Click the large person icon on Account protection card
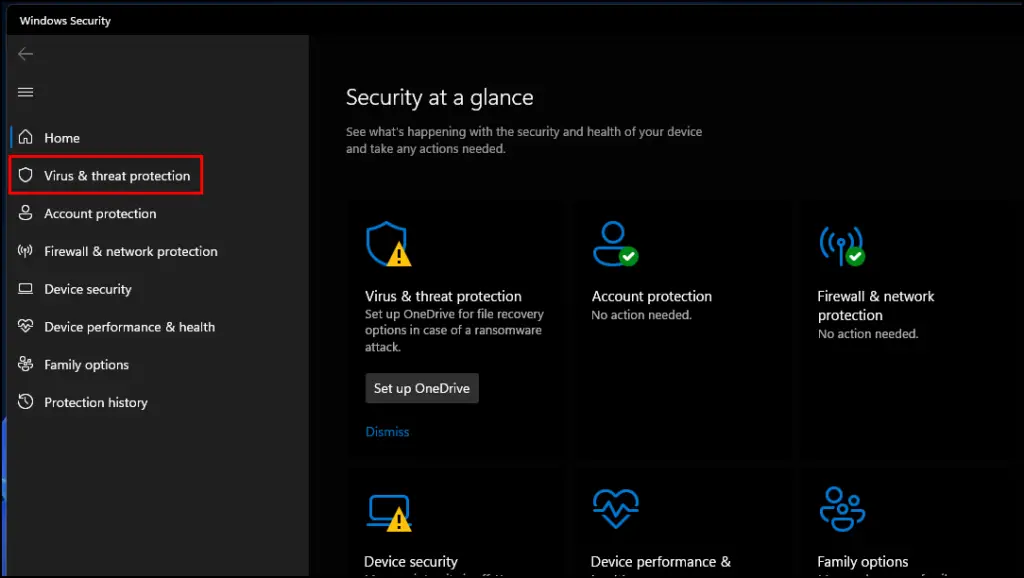This screenshot has height=578, width=1024. coord(615,244)
